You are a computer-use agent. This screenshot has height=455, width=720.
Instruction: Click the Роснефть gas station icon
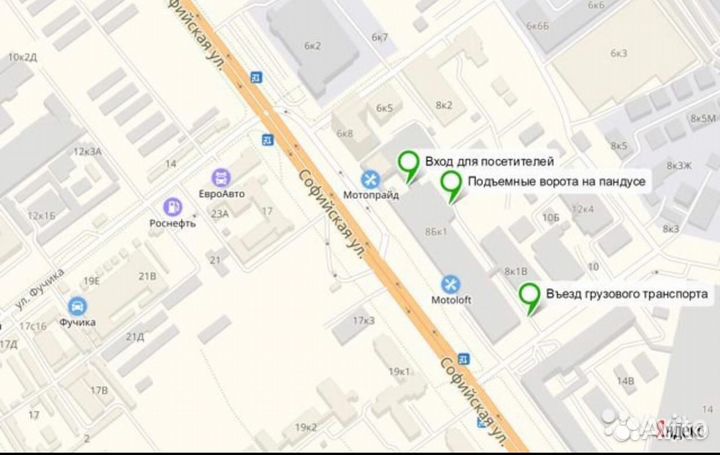[x=173, y=207]
